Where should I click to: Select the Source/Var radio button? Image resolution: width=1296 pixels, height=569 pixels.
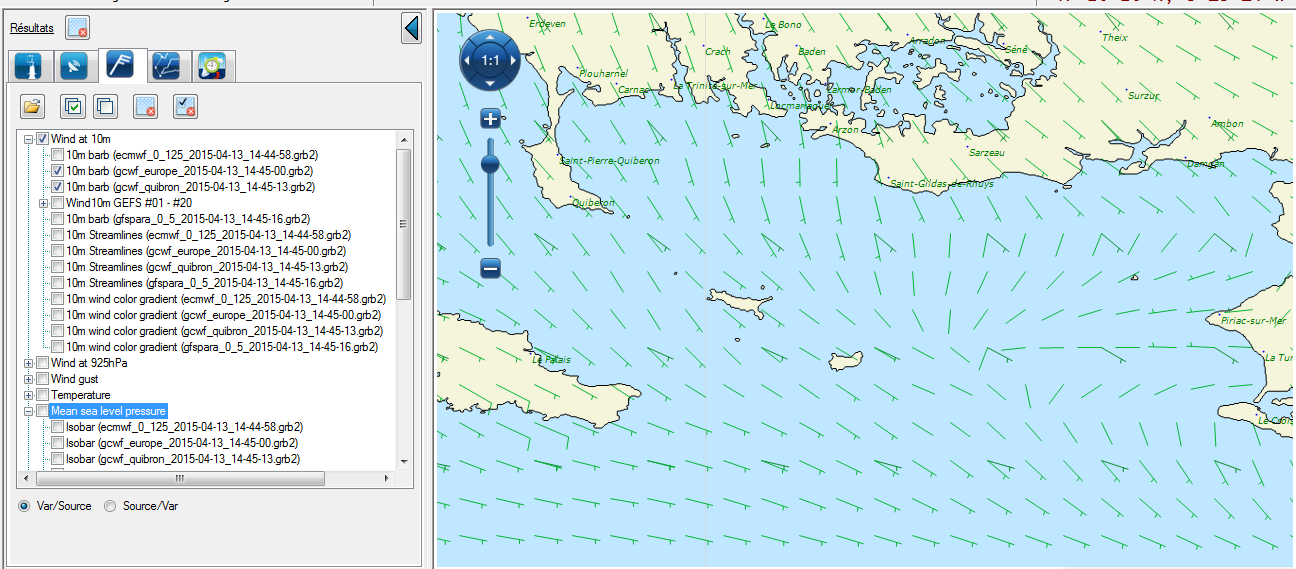111,506
